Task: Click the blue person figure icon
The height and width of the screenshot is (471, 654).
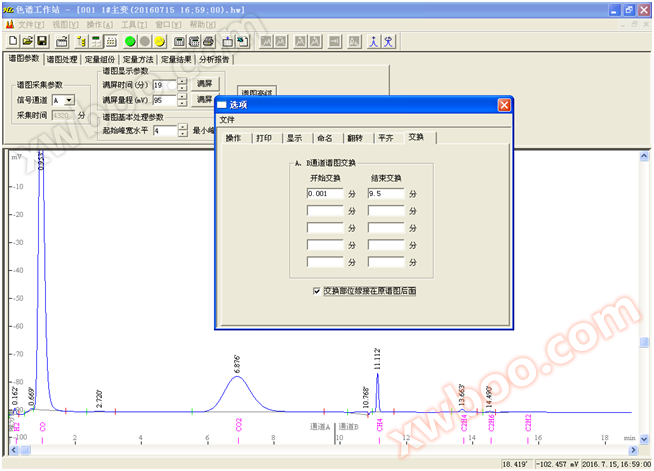Action: [x=373, y=42]
